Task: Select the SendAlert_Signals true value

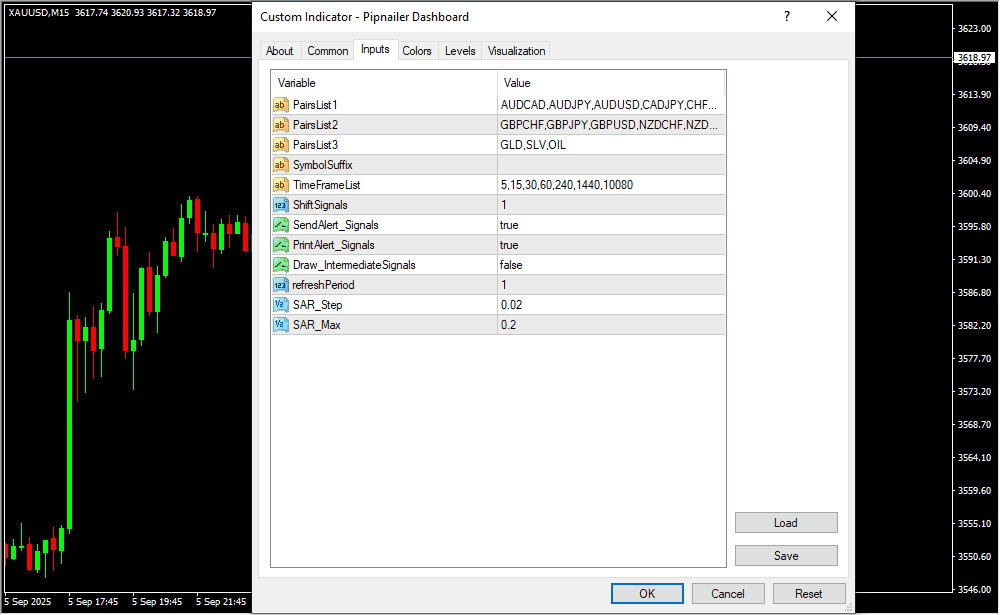Action: [x=510, y=225]
